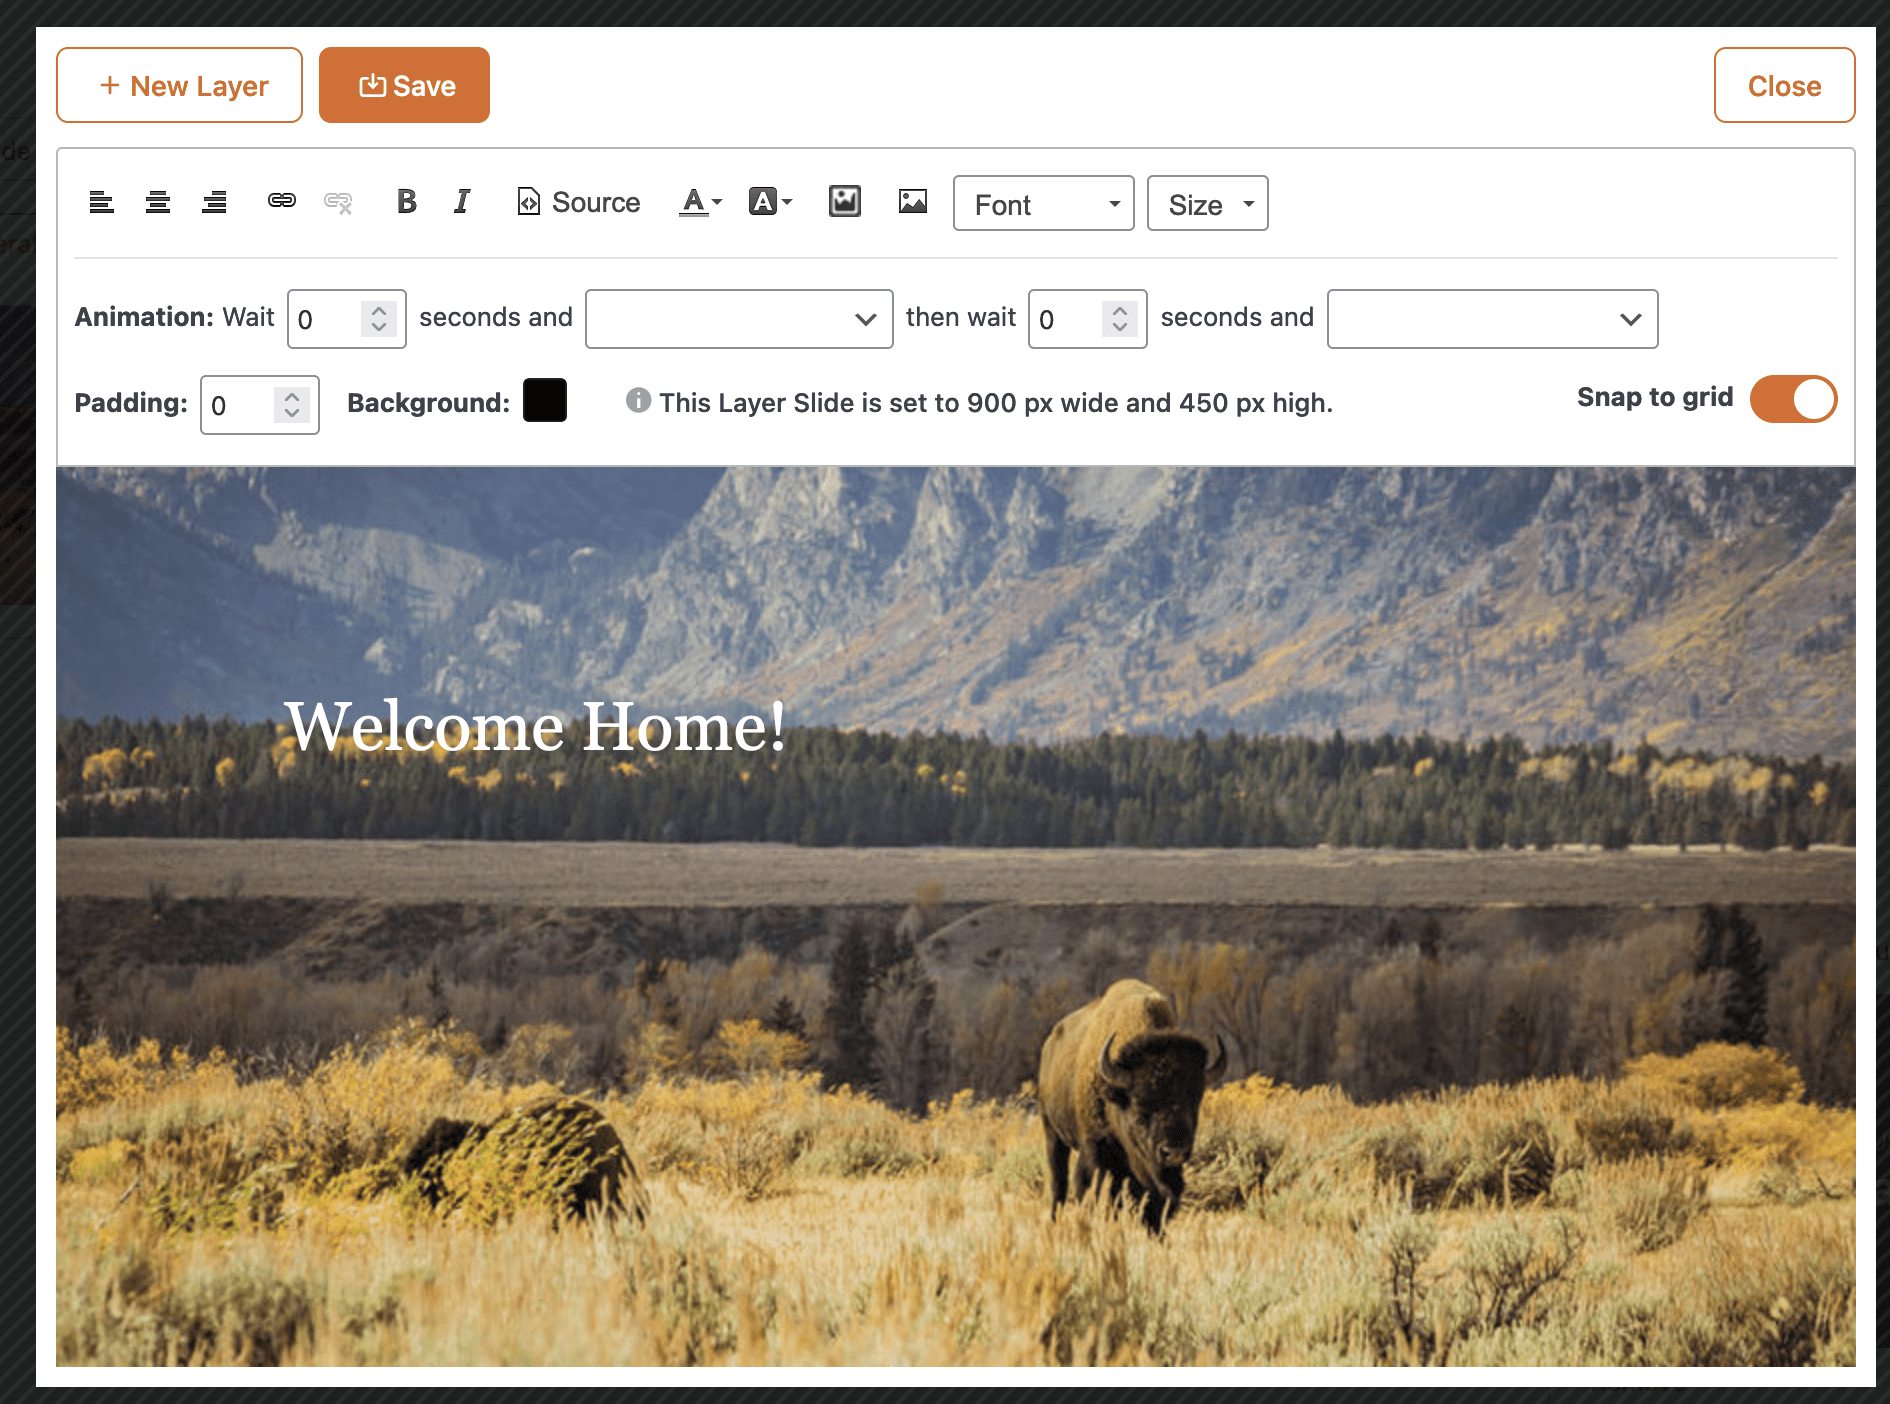This screenshot has height=1404, width=1890.
Task: Click the unlink icon
Action: 338,202
